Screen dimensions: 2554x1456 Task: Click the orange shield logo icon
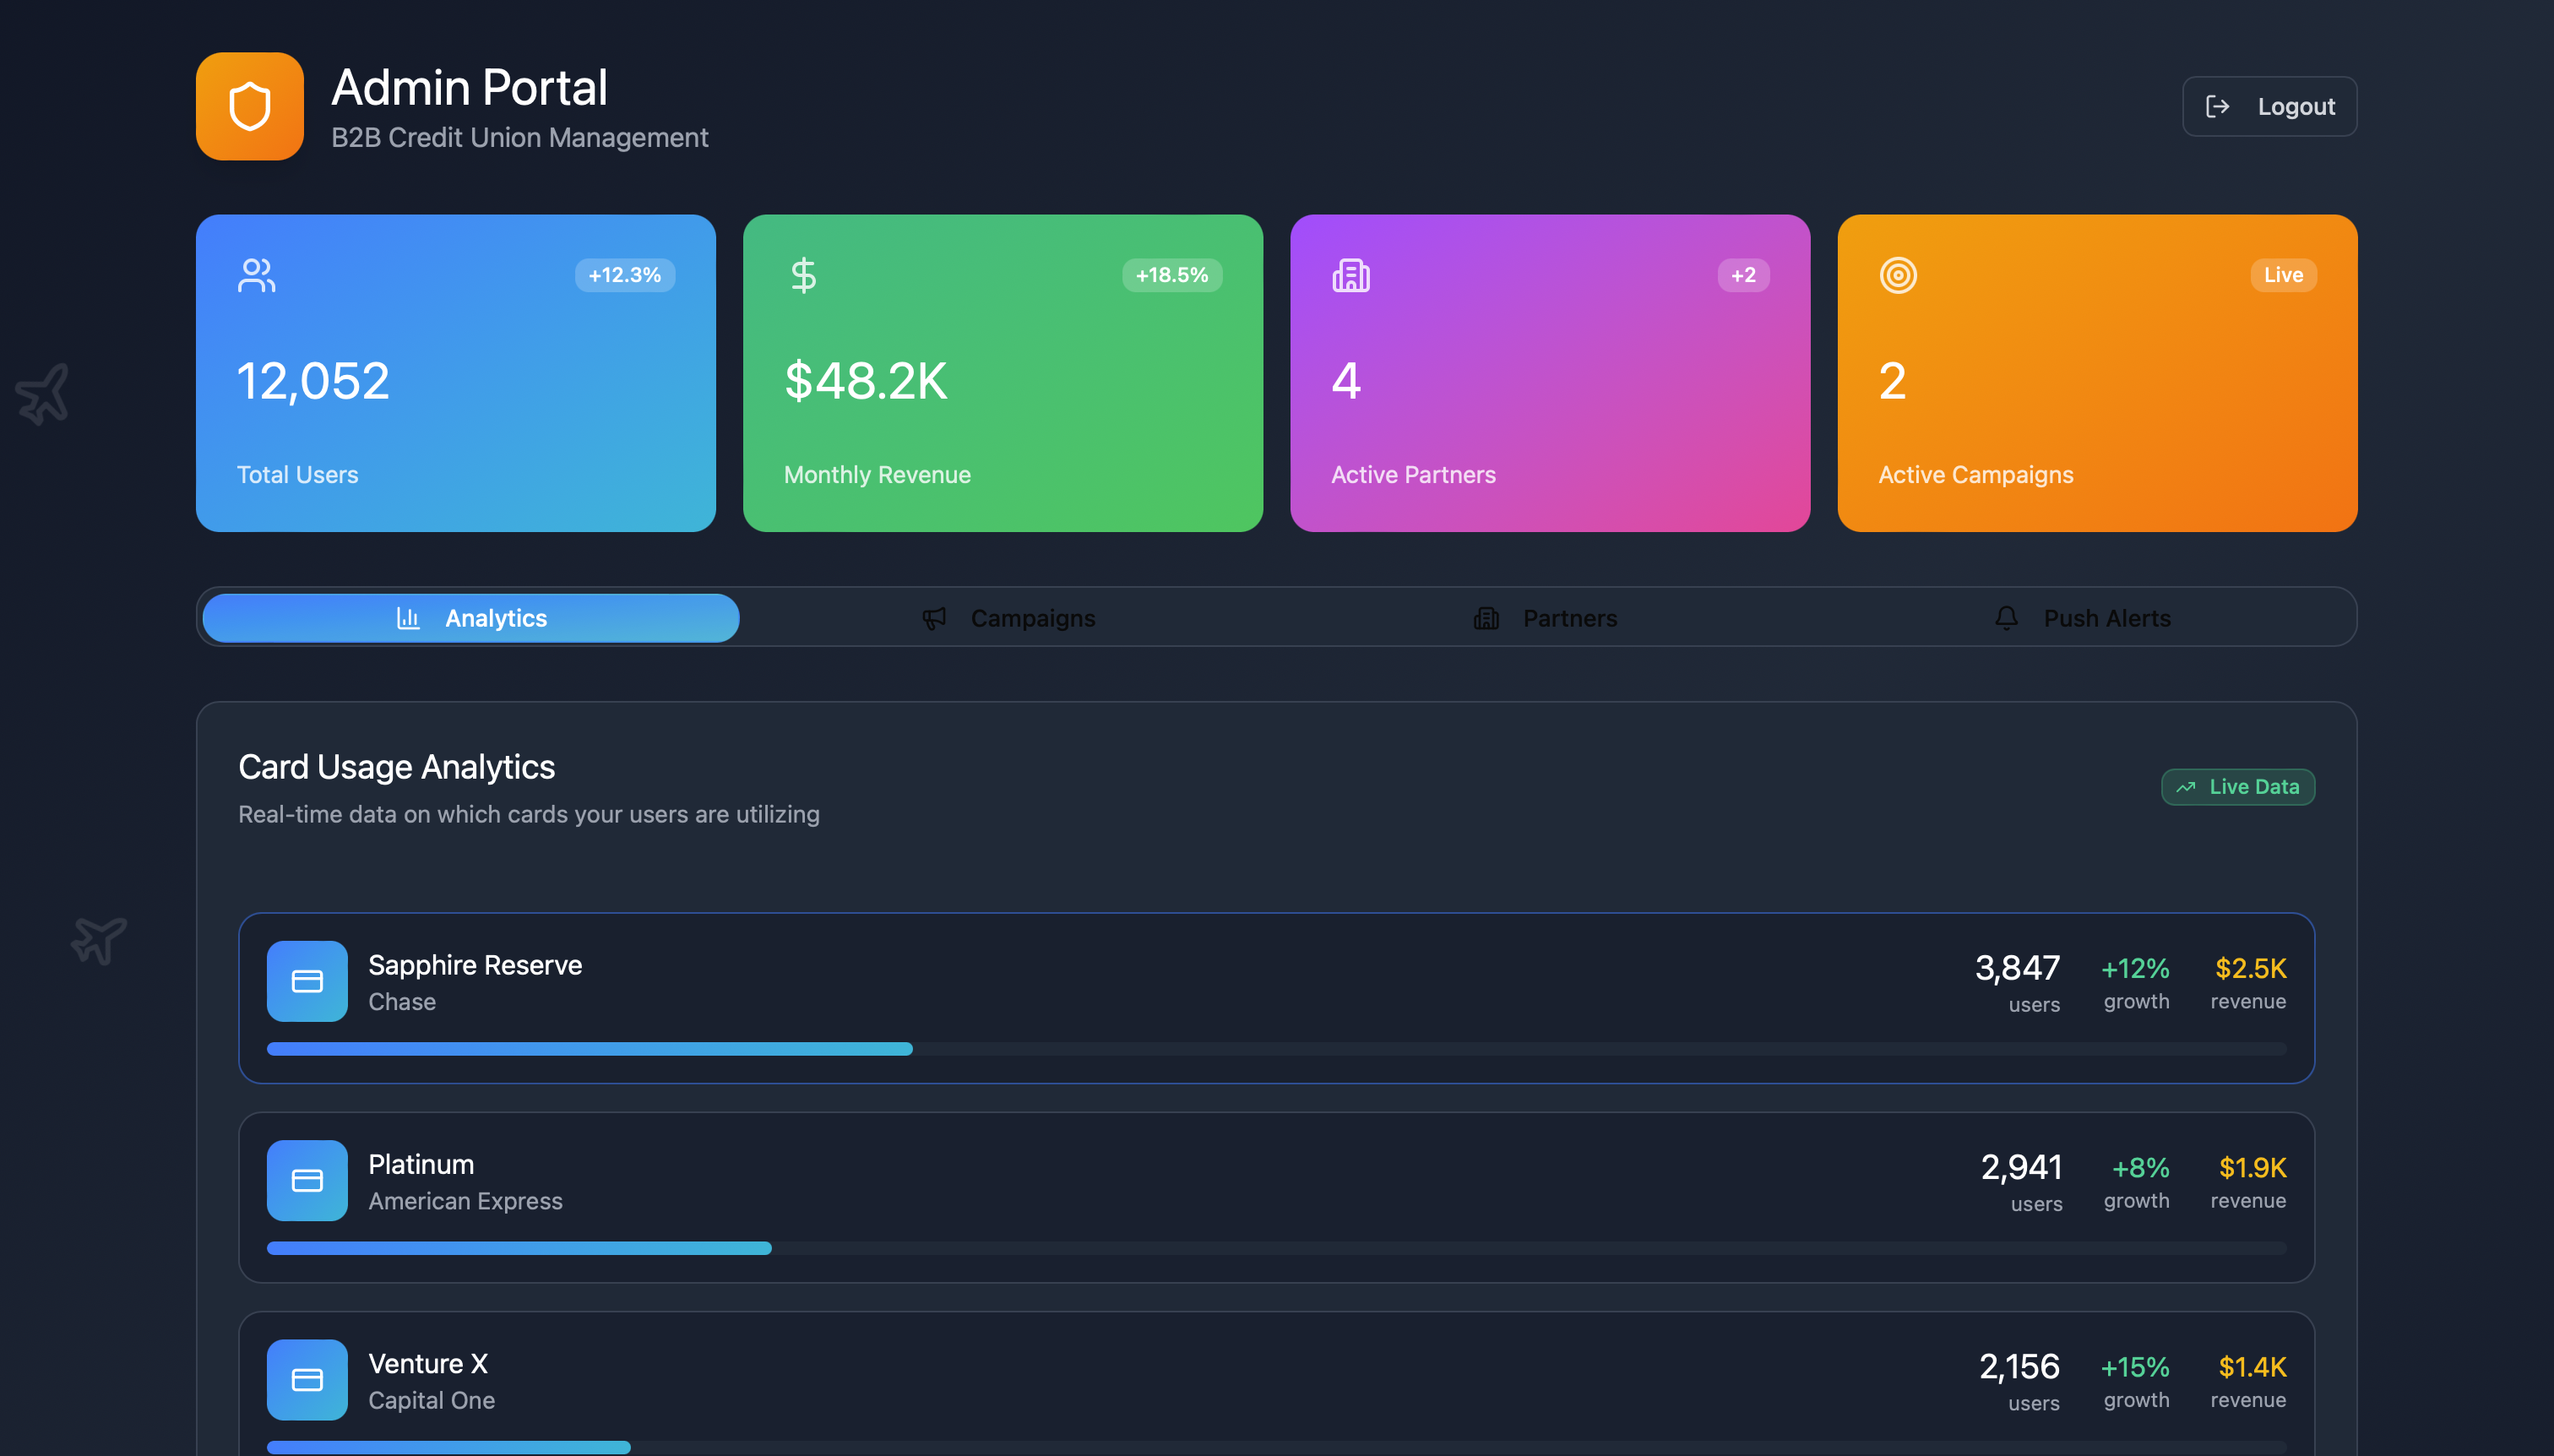(249, 106)
